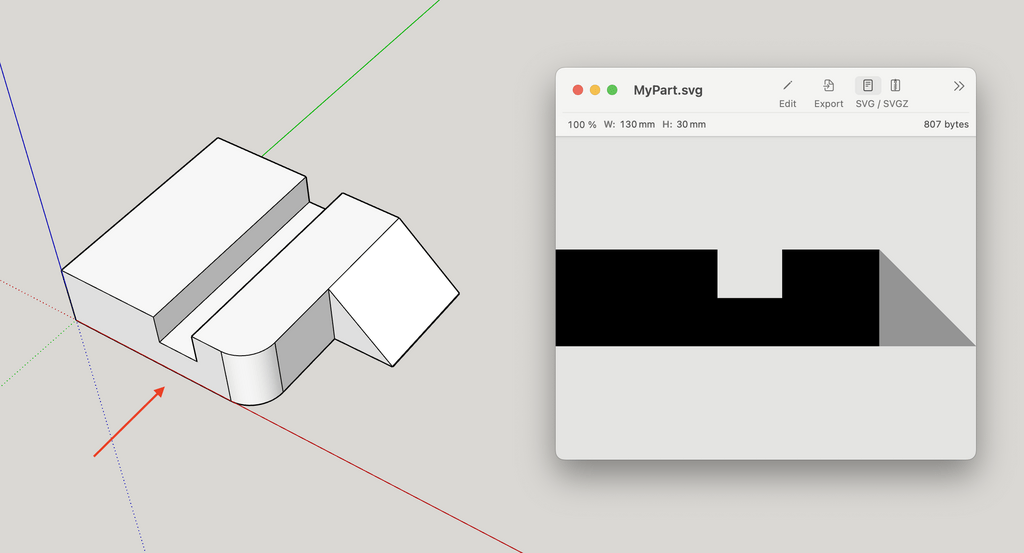1024x553 pixels.
Task: Click the W: 130 mm width readout
Action: coord(629,124)
